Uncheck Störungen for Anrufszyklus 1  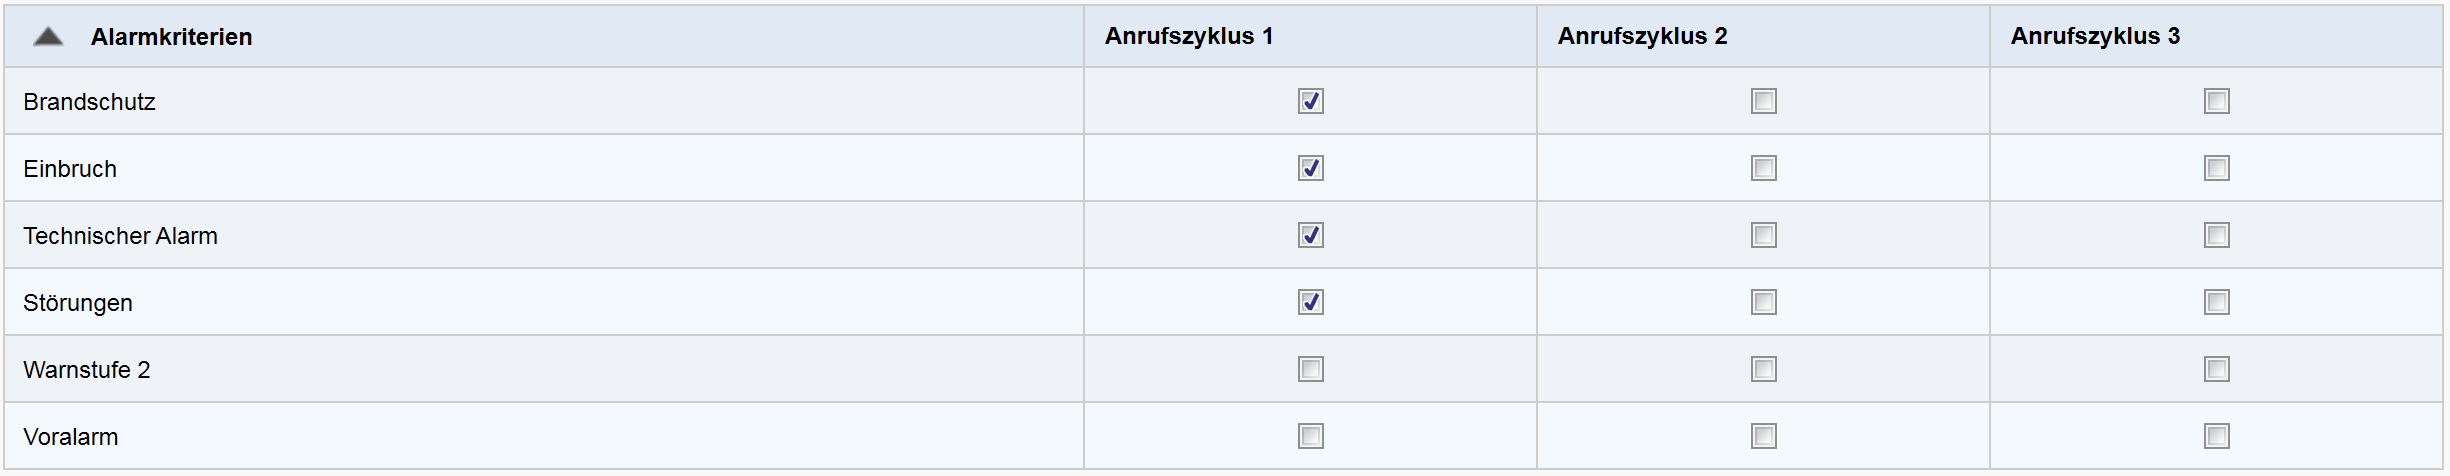[x=1310, y=302]
